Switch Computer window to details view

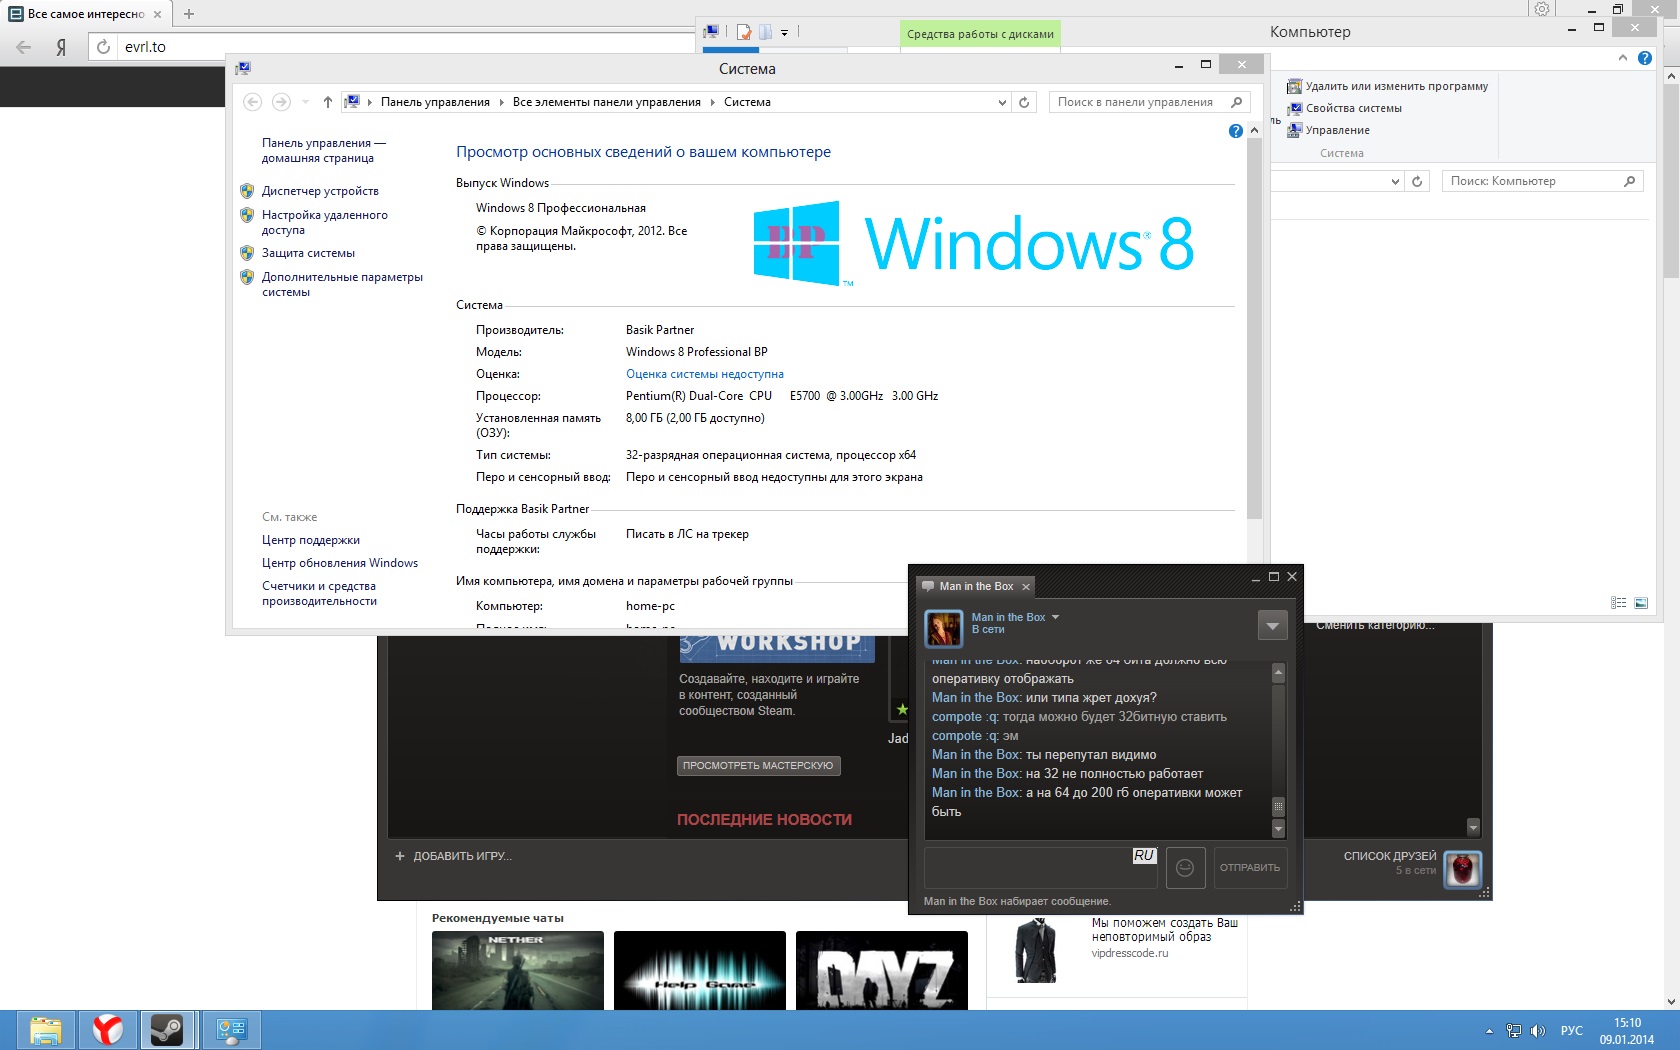click(x=1618, y=603)
